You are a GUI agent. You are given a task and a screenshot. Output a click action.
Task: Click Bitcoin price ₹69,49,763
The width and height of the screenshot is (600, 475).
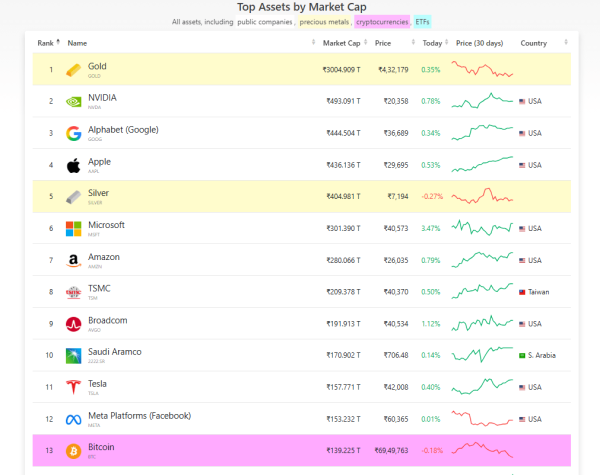(391, 451)
